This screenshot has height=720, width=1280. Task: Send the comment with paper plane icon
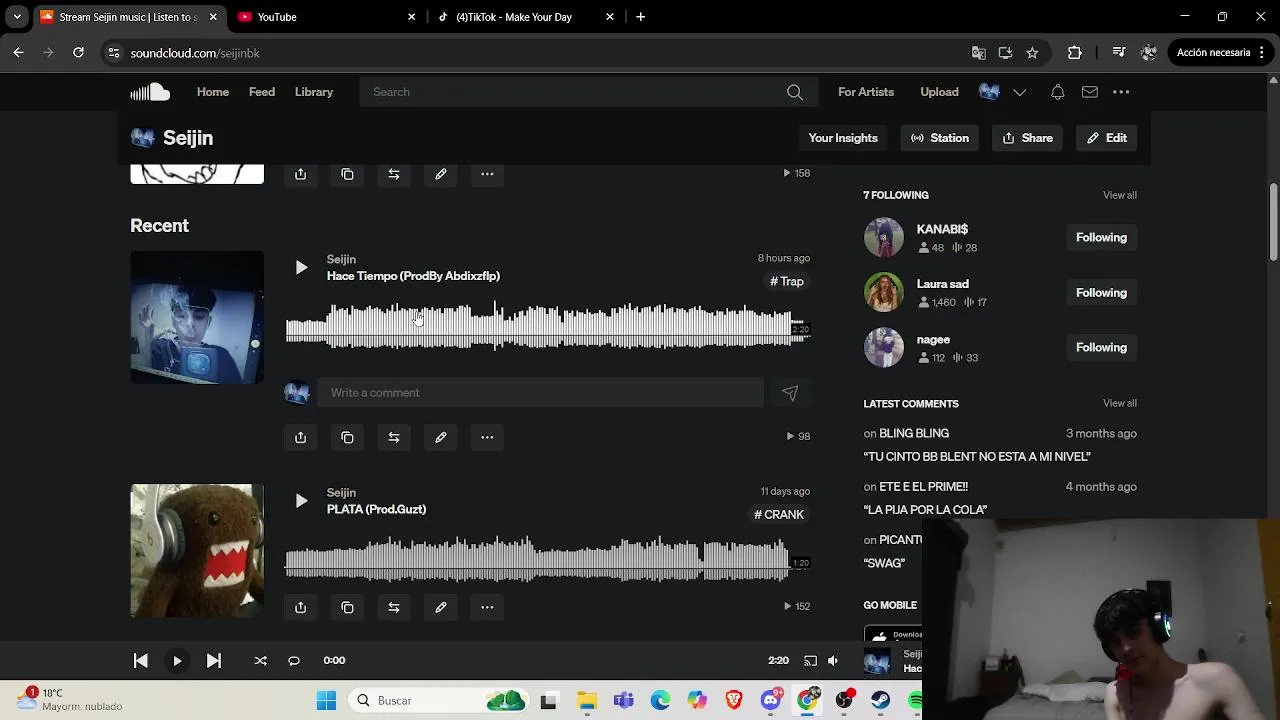pyautogui.click(x=790, y=393)
